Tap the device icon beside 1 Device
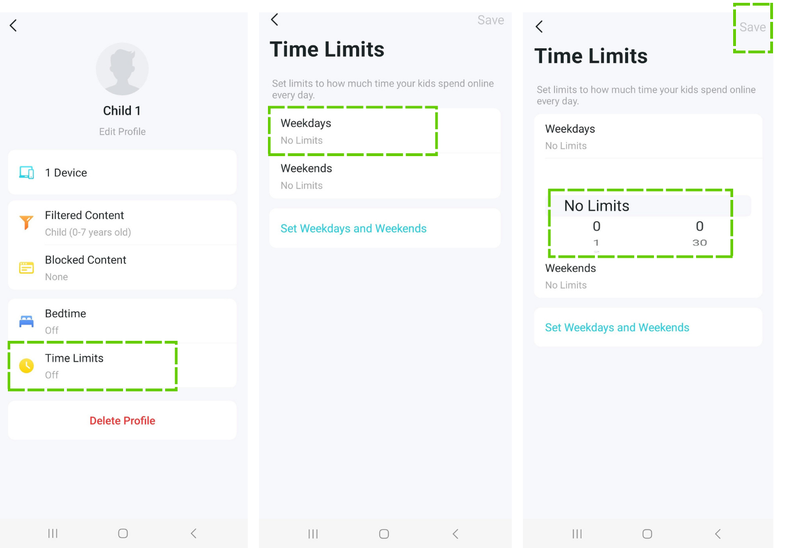The height and width of the screenshot is (548, 800). [x=27, y=173]
